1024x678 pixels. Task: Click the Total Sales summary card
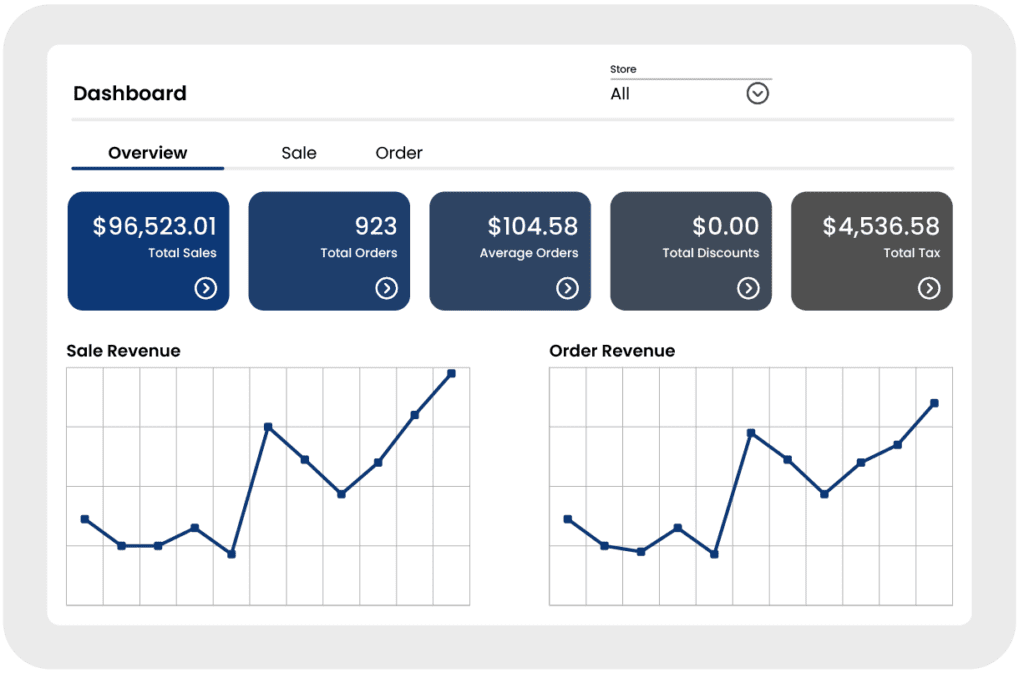[x=148, y=245]
